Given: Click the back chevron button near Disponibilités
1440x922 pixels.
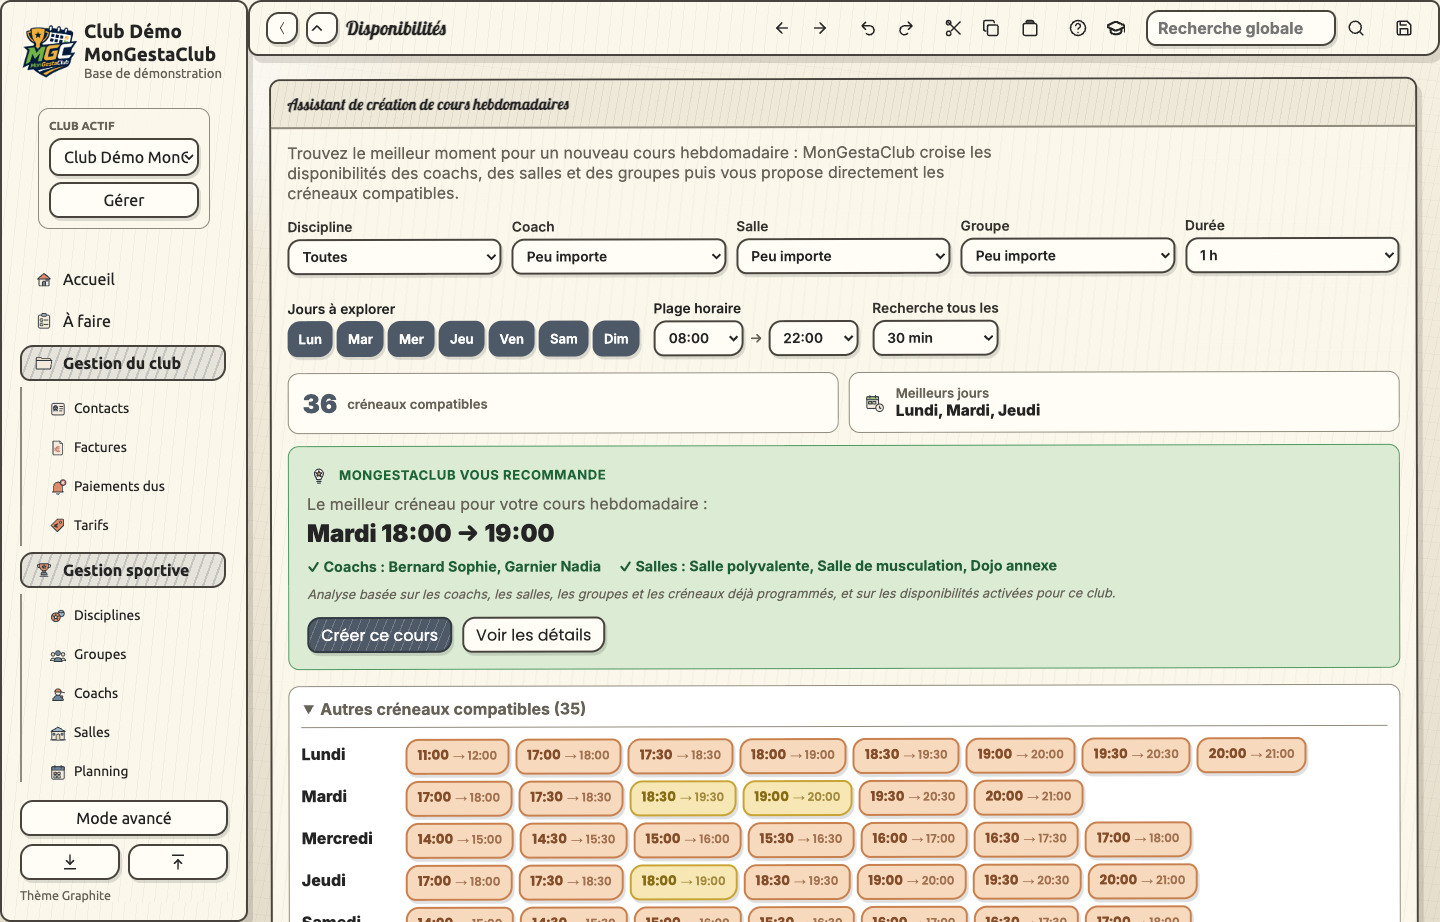Looking at the screenshot, I should coord(282,28).
